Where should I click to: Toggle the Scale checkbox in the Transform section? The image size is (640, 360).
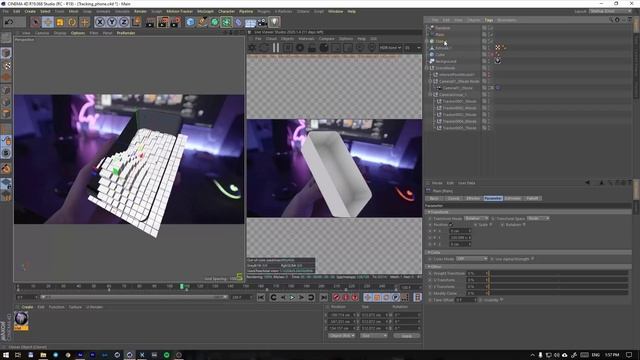point(491,225)
